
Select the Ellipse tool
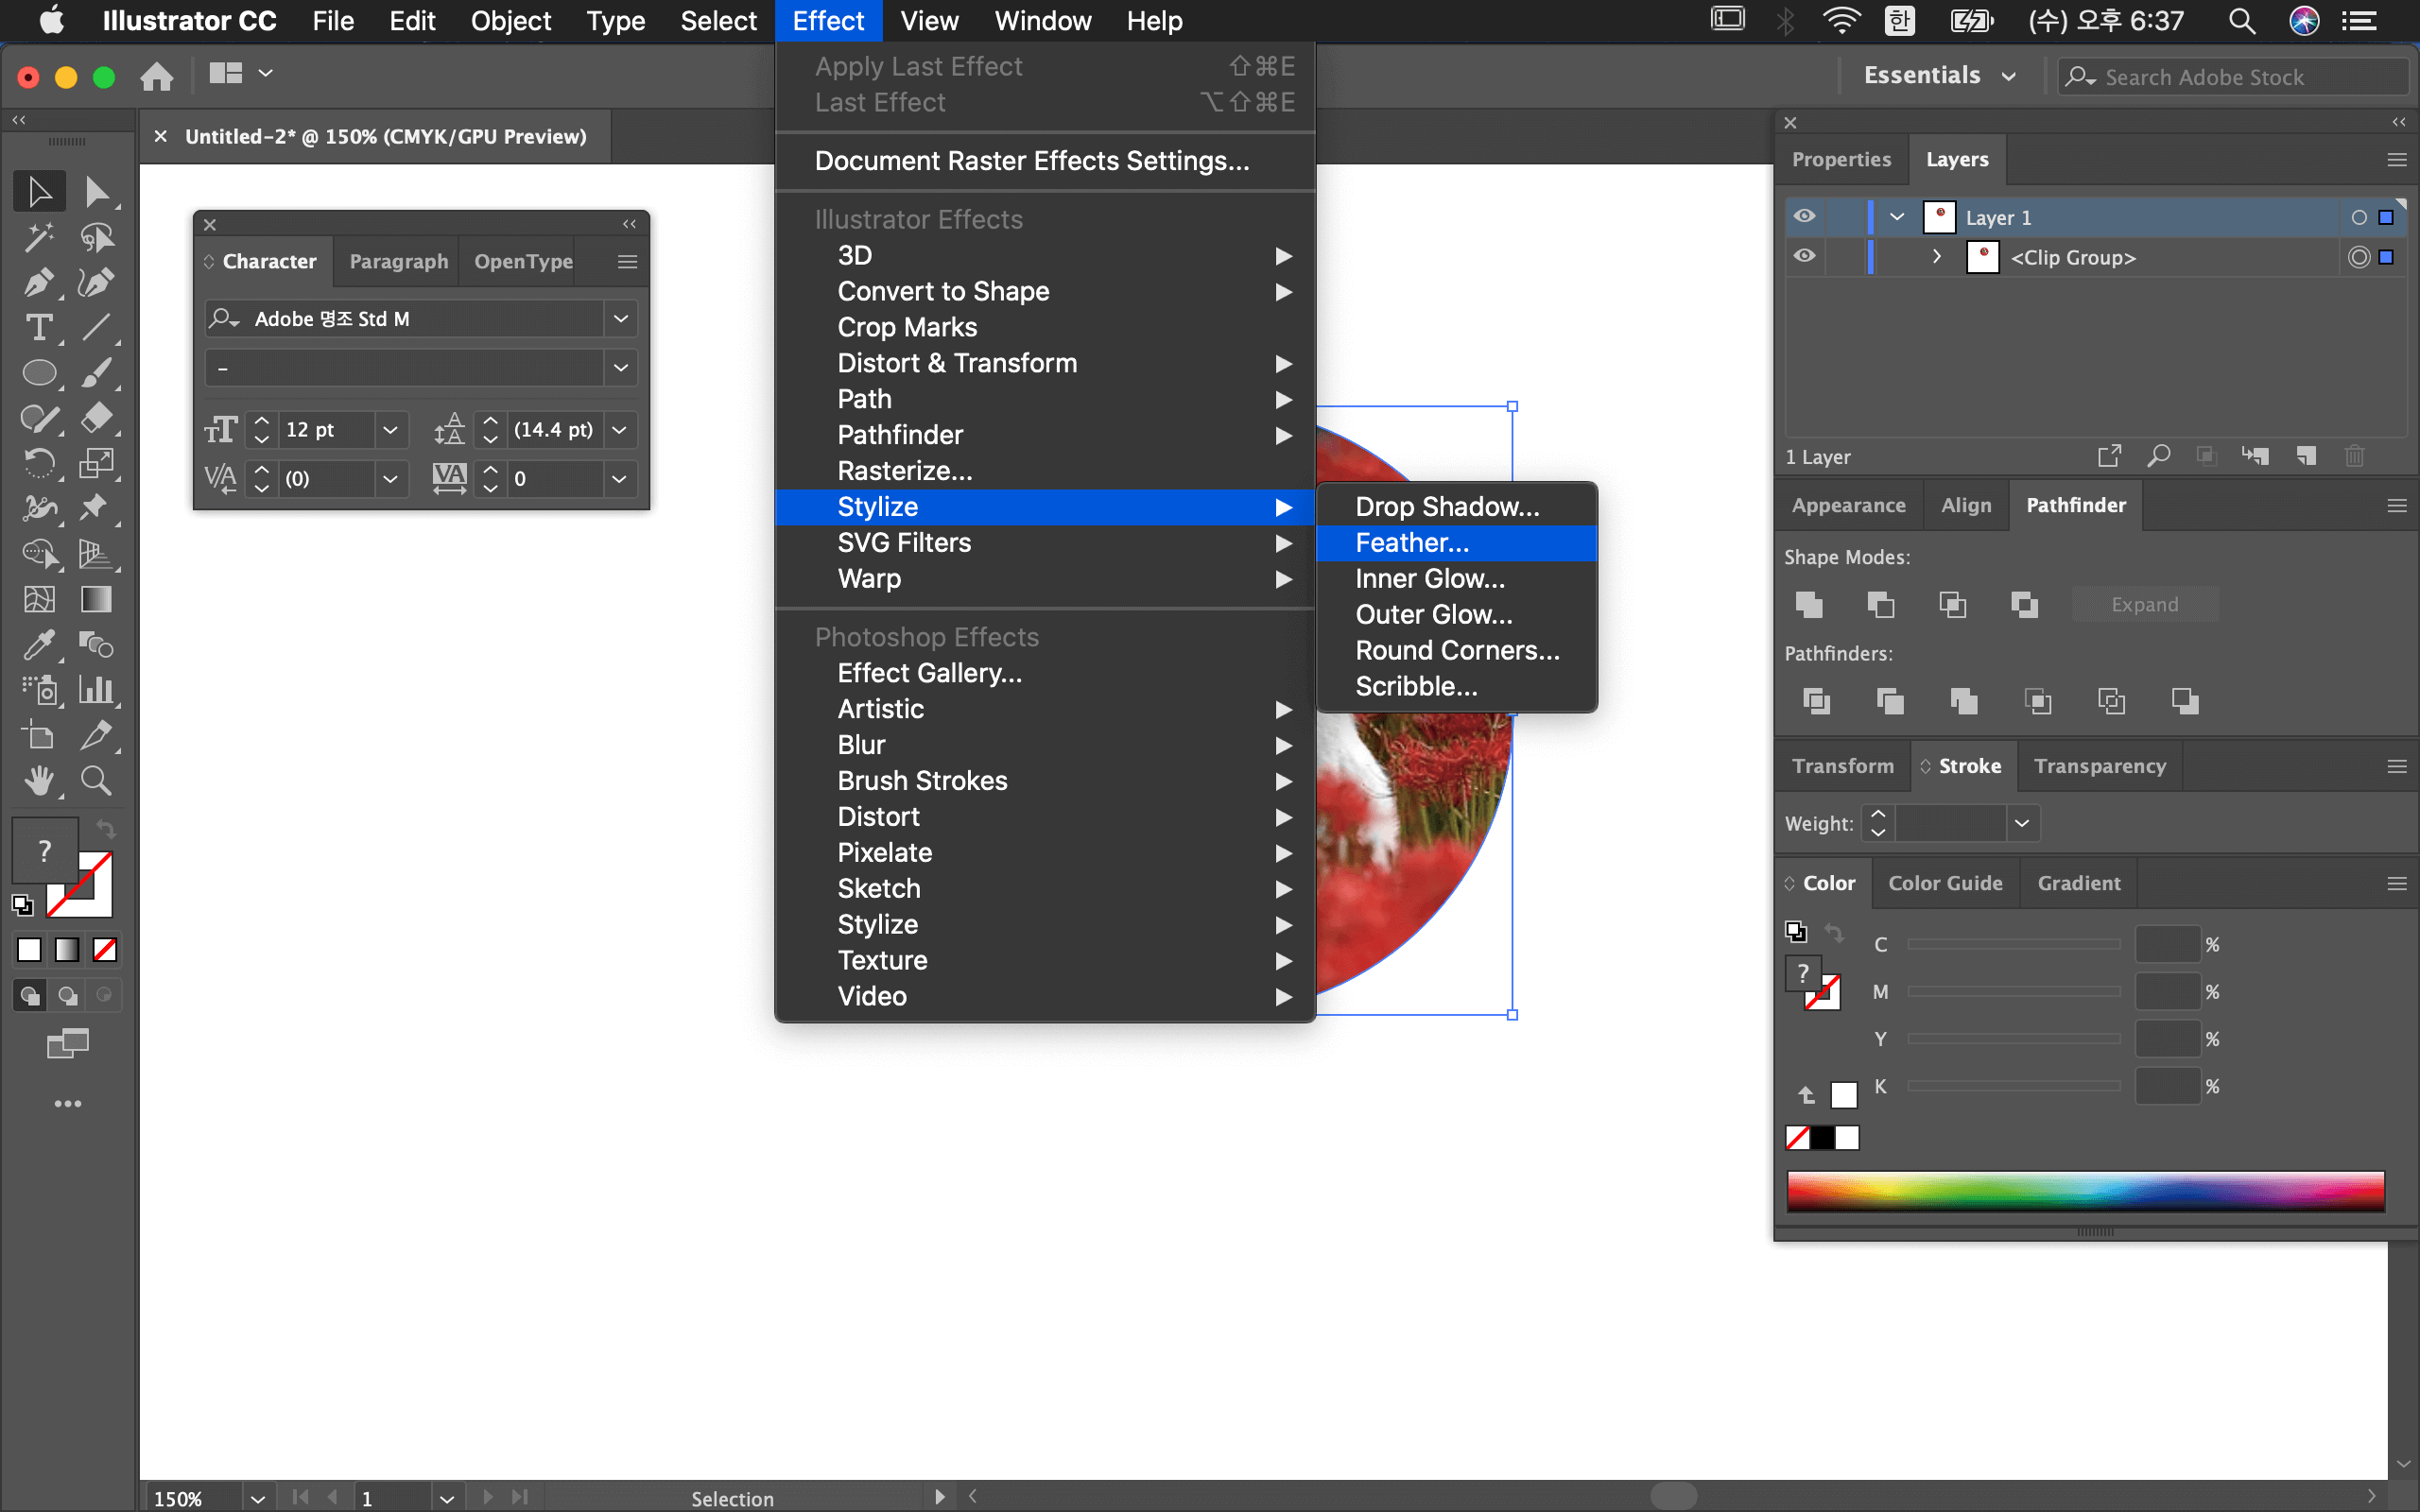tap(39, 373)
